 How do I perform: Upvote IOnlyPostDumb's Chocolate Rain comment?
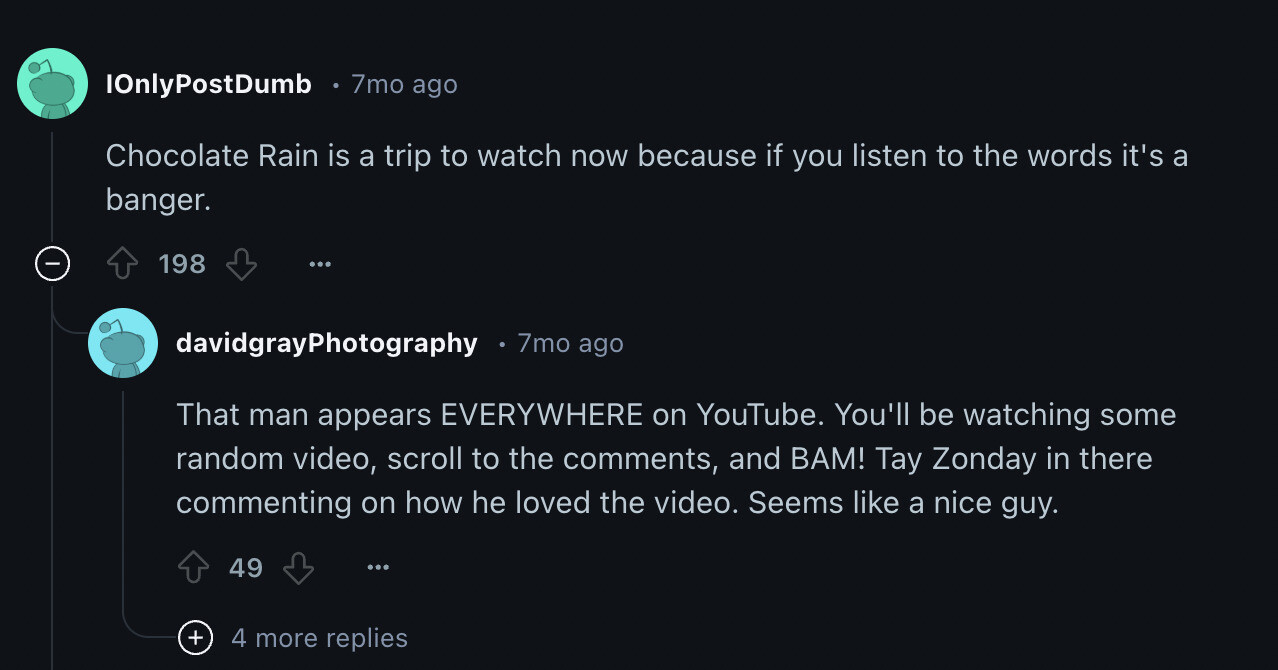pos(122,265)
